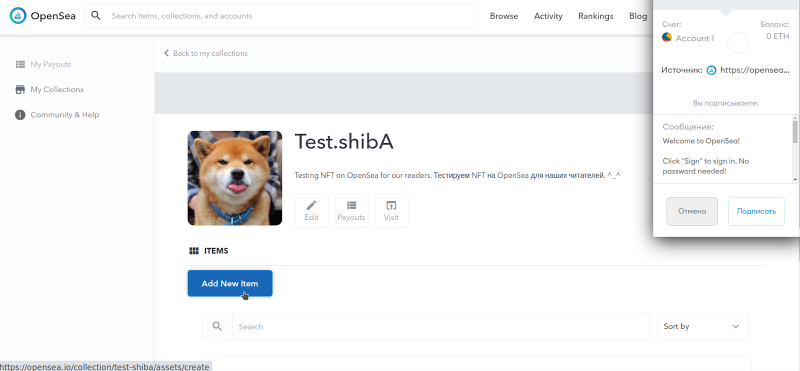Image resolution: width=800 pixels, height=371 pixels.
Task: Click the ITEMS heading text
Action: coord(216,251)
